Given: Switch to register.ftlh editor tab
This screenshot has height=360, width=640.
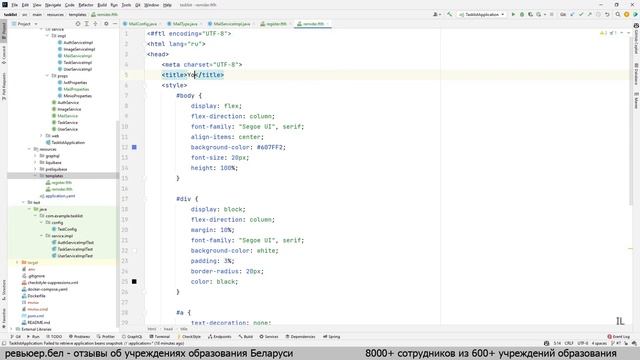Looking at the screenshot, I should pos(274,24).
